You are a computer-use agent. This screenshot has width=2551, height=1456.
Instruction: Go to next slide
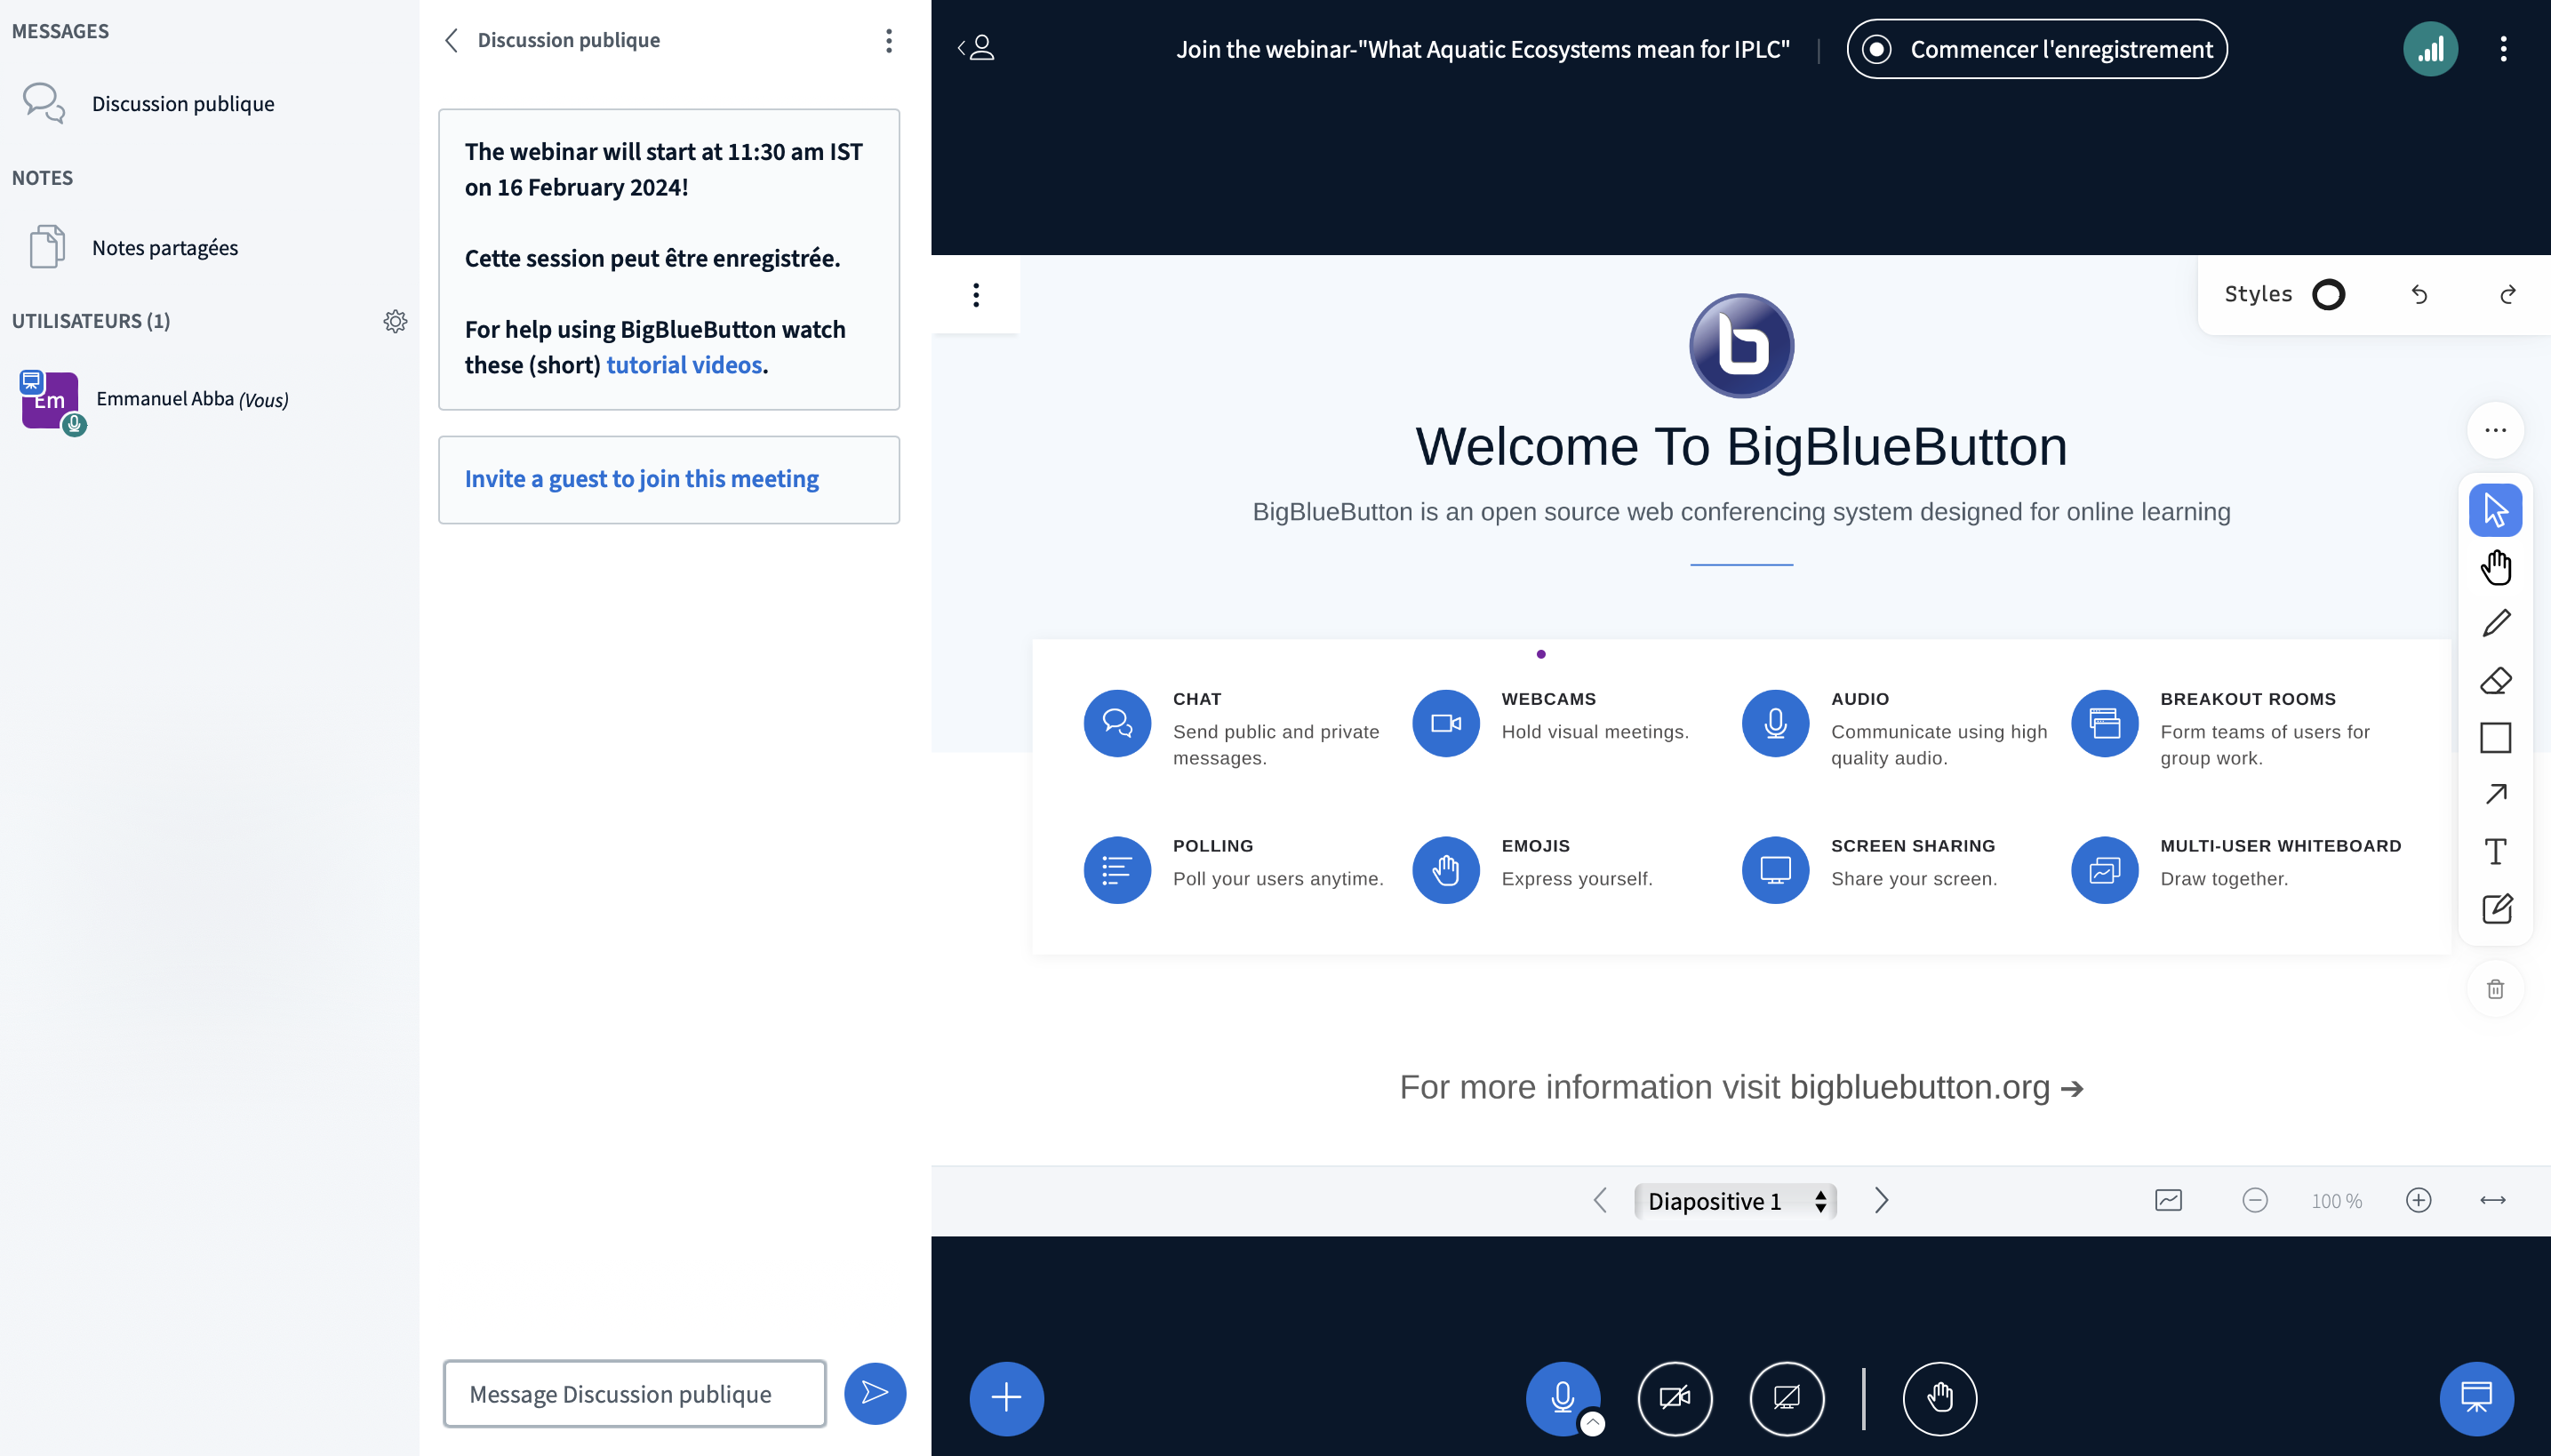(x=1881, y=1200)
